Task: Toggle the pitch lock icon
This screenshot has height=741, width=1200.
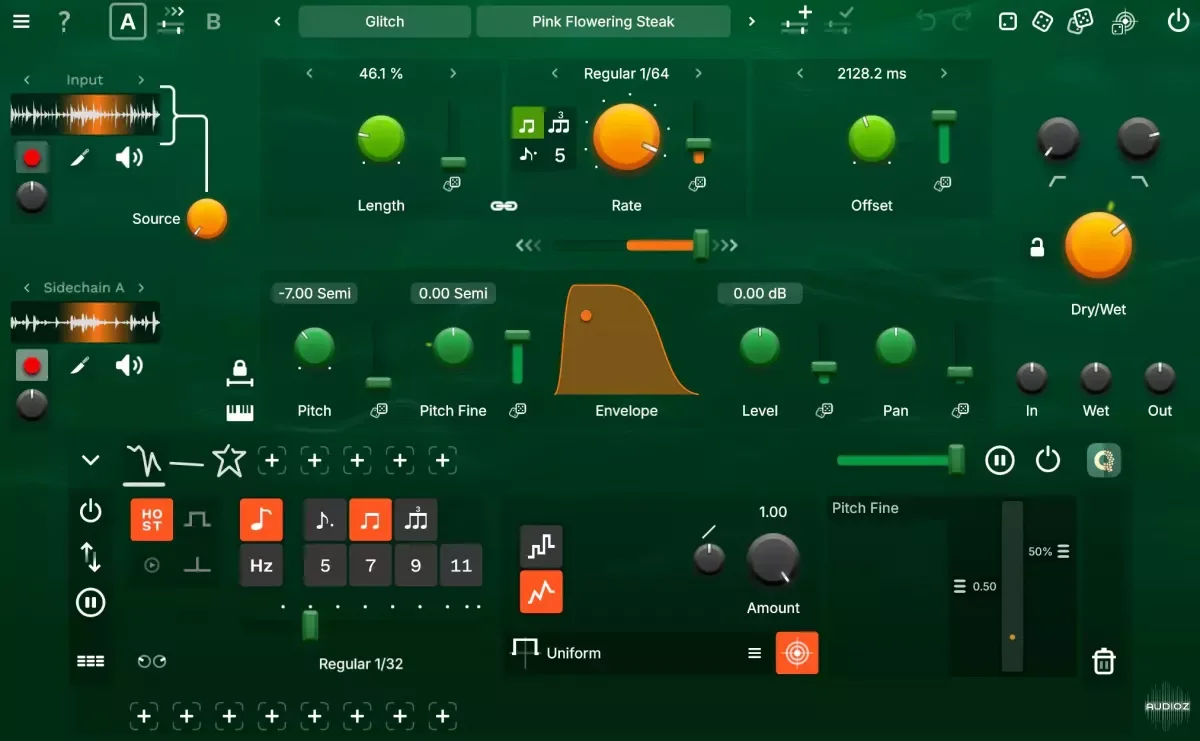Action: [x=240, y=373]
